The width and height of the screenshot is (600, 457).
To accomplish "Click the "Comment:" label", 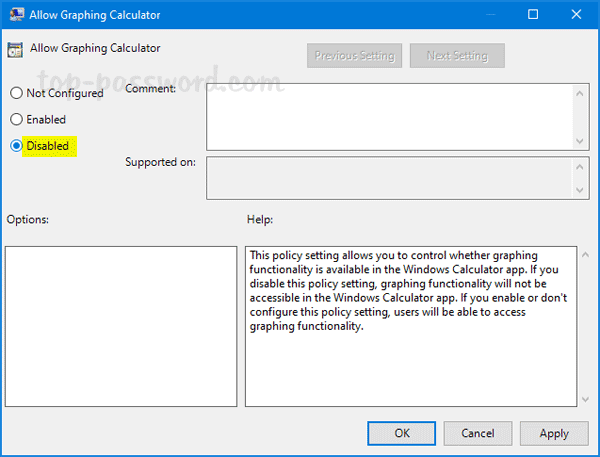I will (x=150, y=88).
